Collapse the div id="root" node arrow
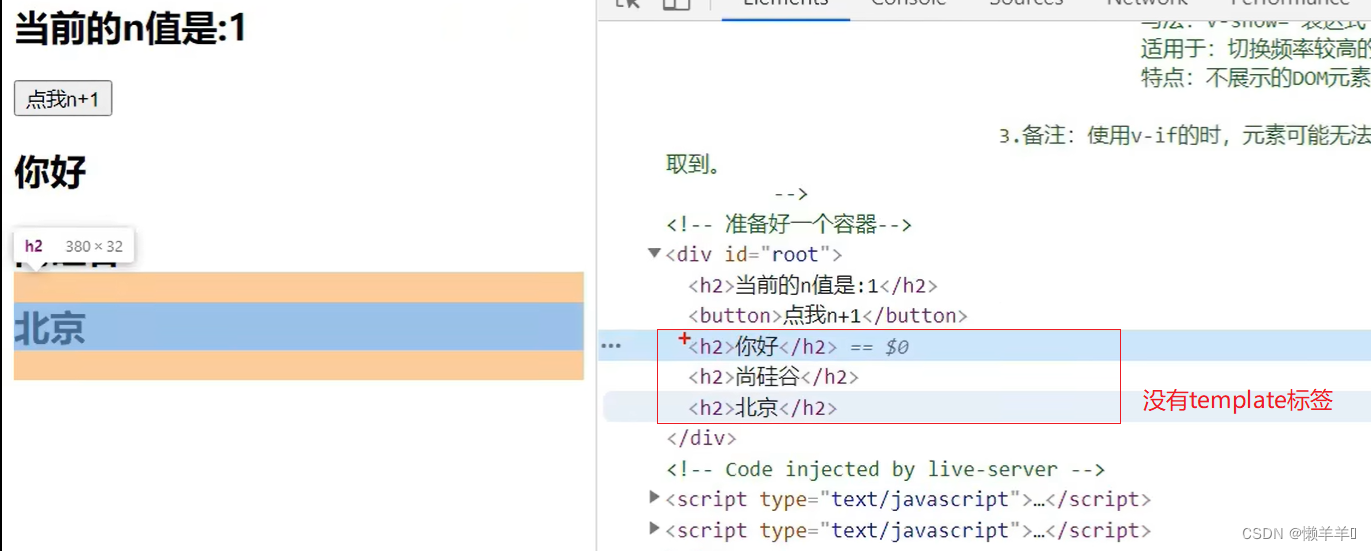 click(654, 254)
